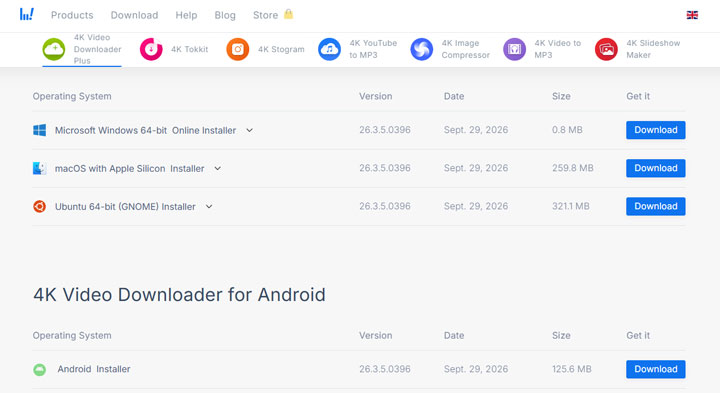
Task: Expand Ubuntu 64-bit (GNOME) Installer chevron
Action: [209, 207]
